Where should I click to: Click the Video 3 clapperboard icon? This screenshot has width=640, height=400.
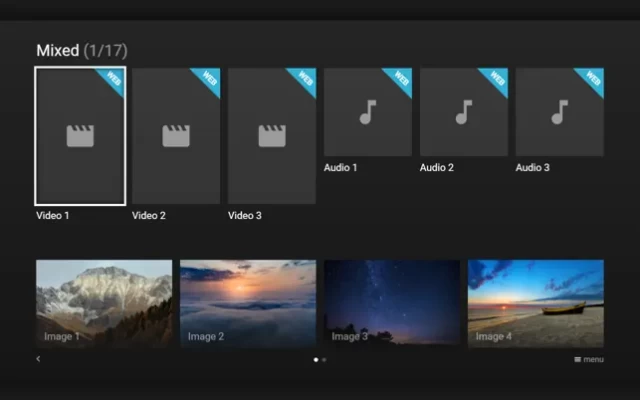click(272, 136)
